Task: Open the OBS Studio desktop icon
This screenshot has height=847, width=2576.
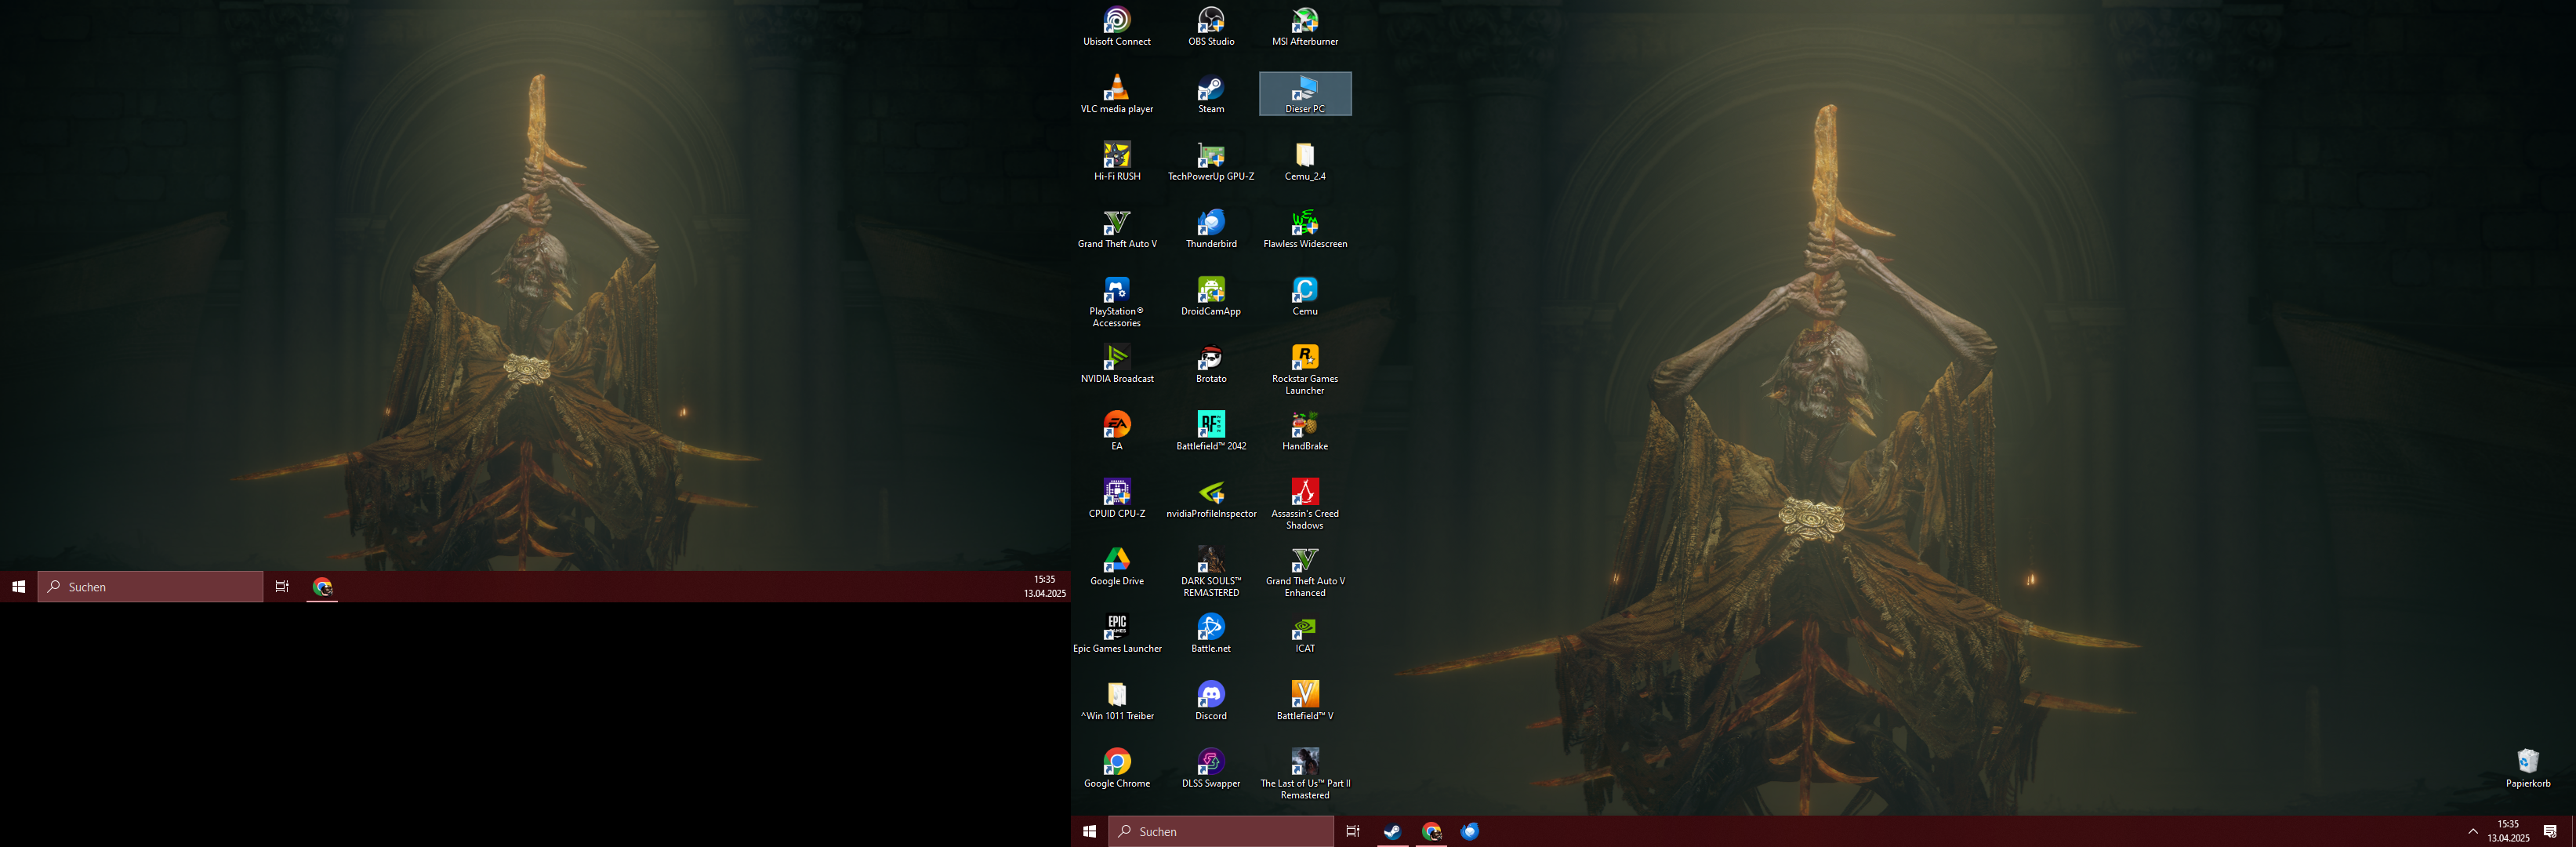Action: pos(1210,21)
